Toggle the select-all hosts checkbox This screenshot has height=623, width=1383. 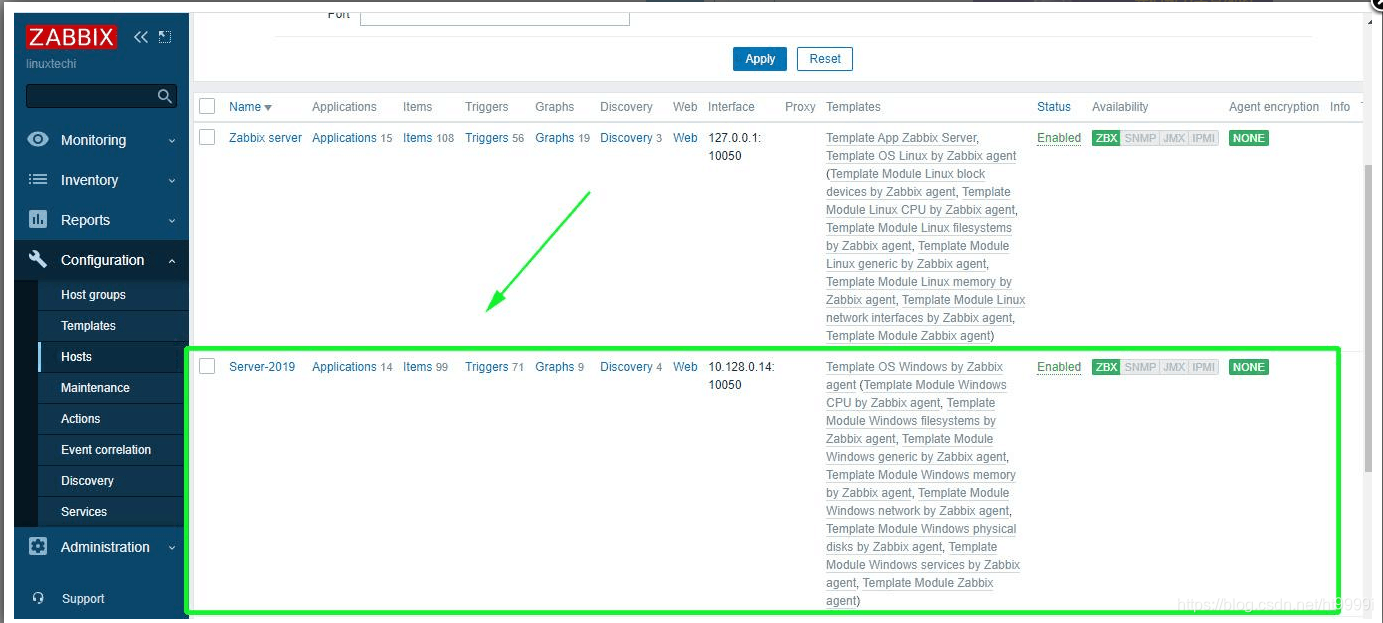pyautogui.click(x=207, y=106)
